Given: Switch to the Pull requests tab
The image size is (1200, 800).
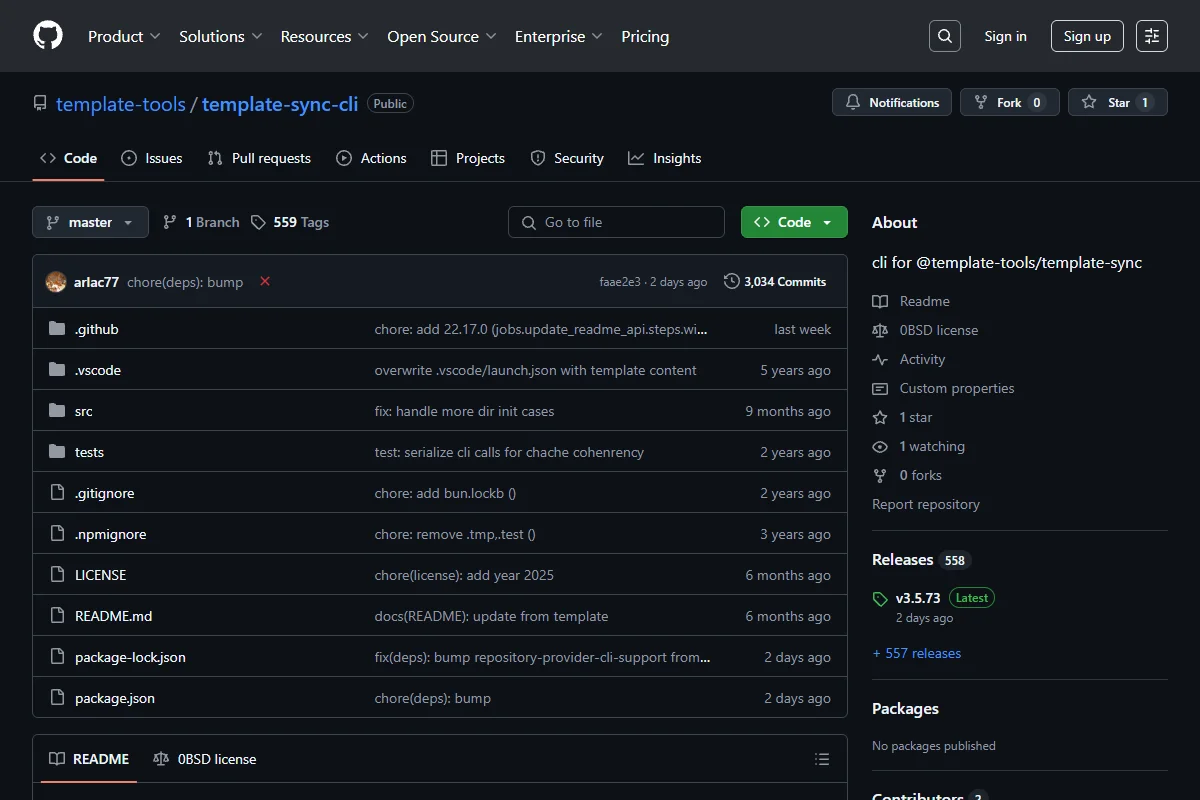Looking at the screenshot, I should 259,158.
